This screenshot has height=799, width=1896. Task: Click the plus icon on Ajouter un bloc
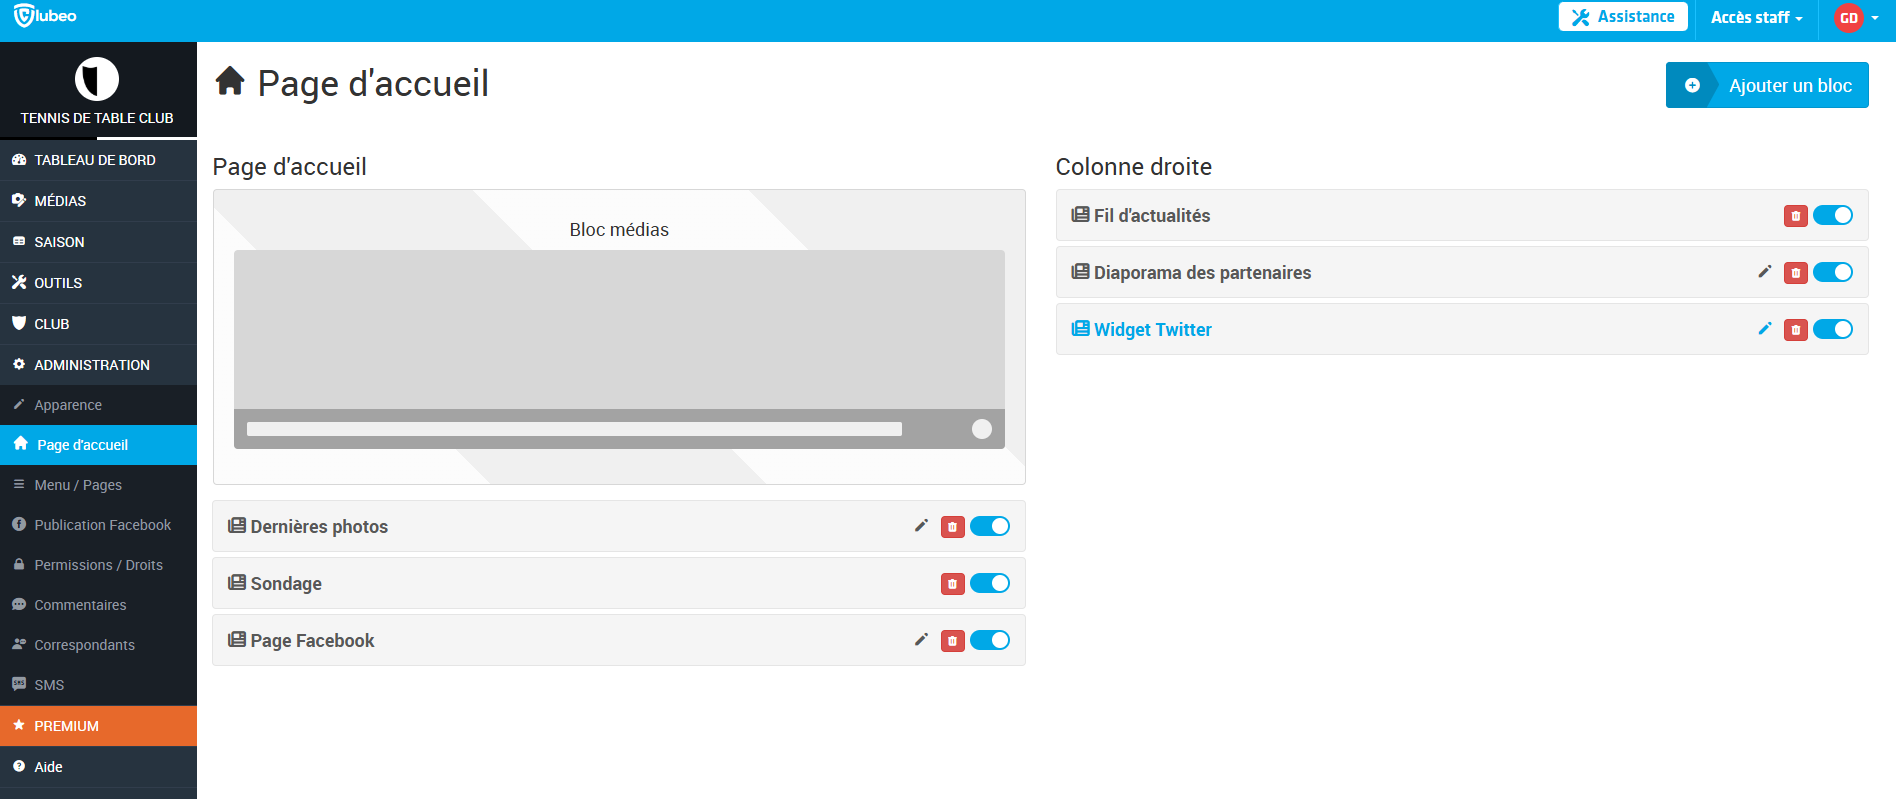[x=1692, y=86]
